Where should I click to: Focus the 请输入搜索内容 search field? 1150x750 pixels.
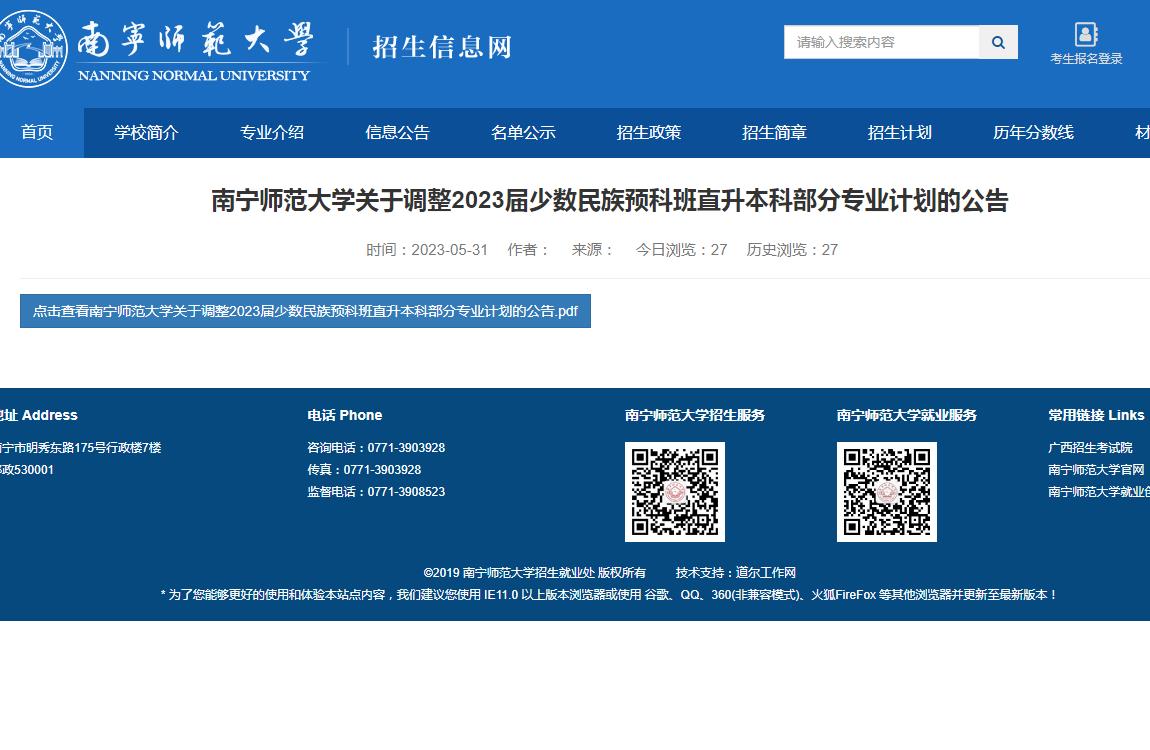[882, 43]
